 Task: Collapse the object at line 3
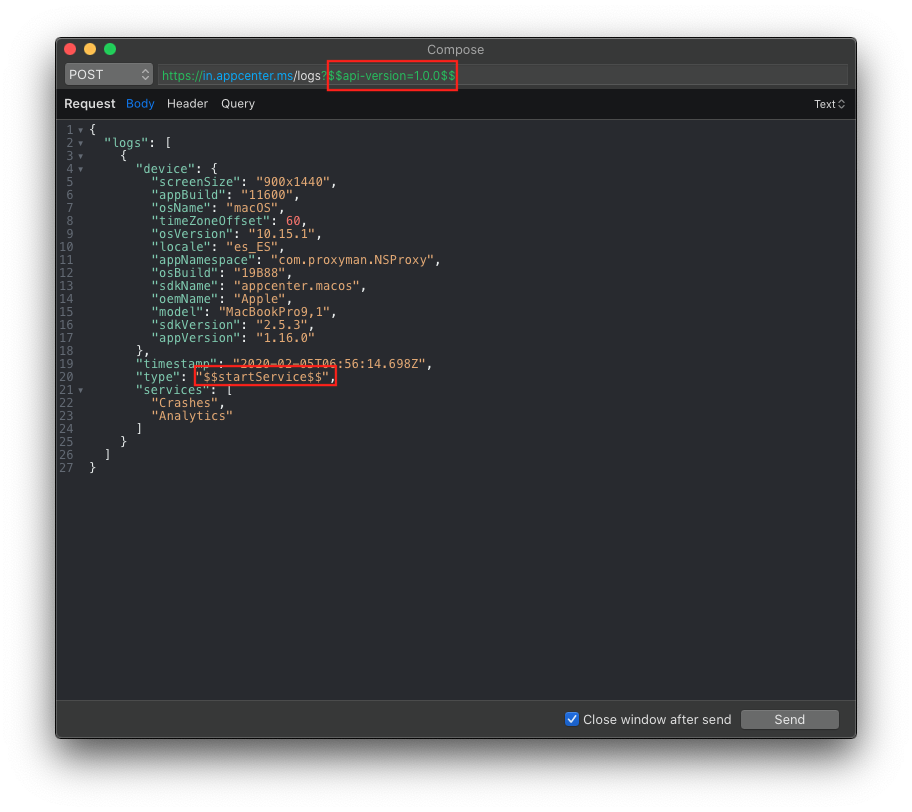pyautogui.click(x=80, y=155)
